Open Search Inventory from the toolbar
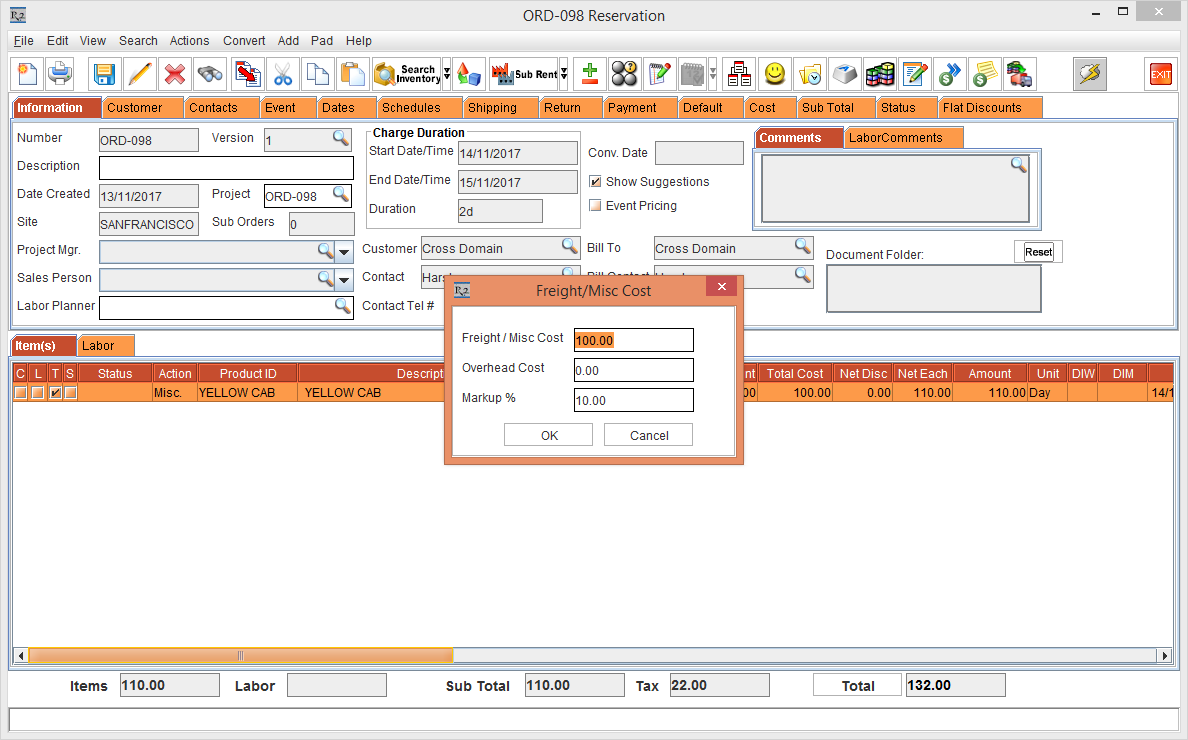 click(406, 74)
